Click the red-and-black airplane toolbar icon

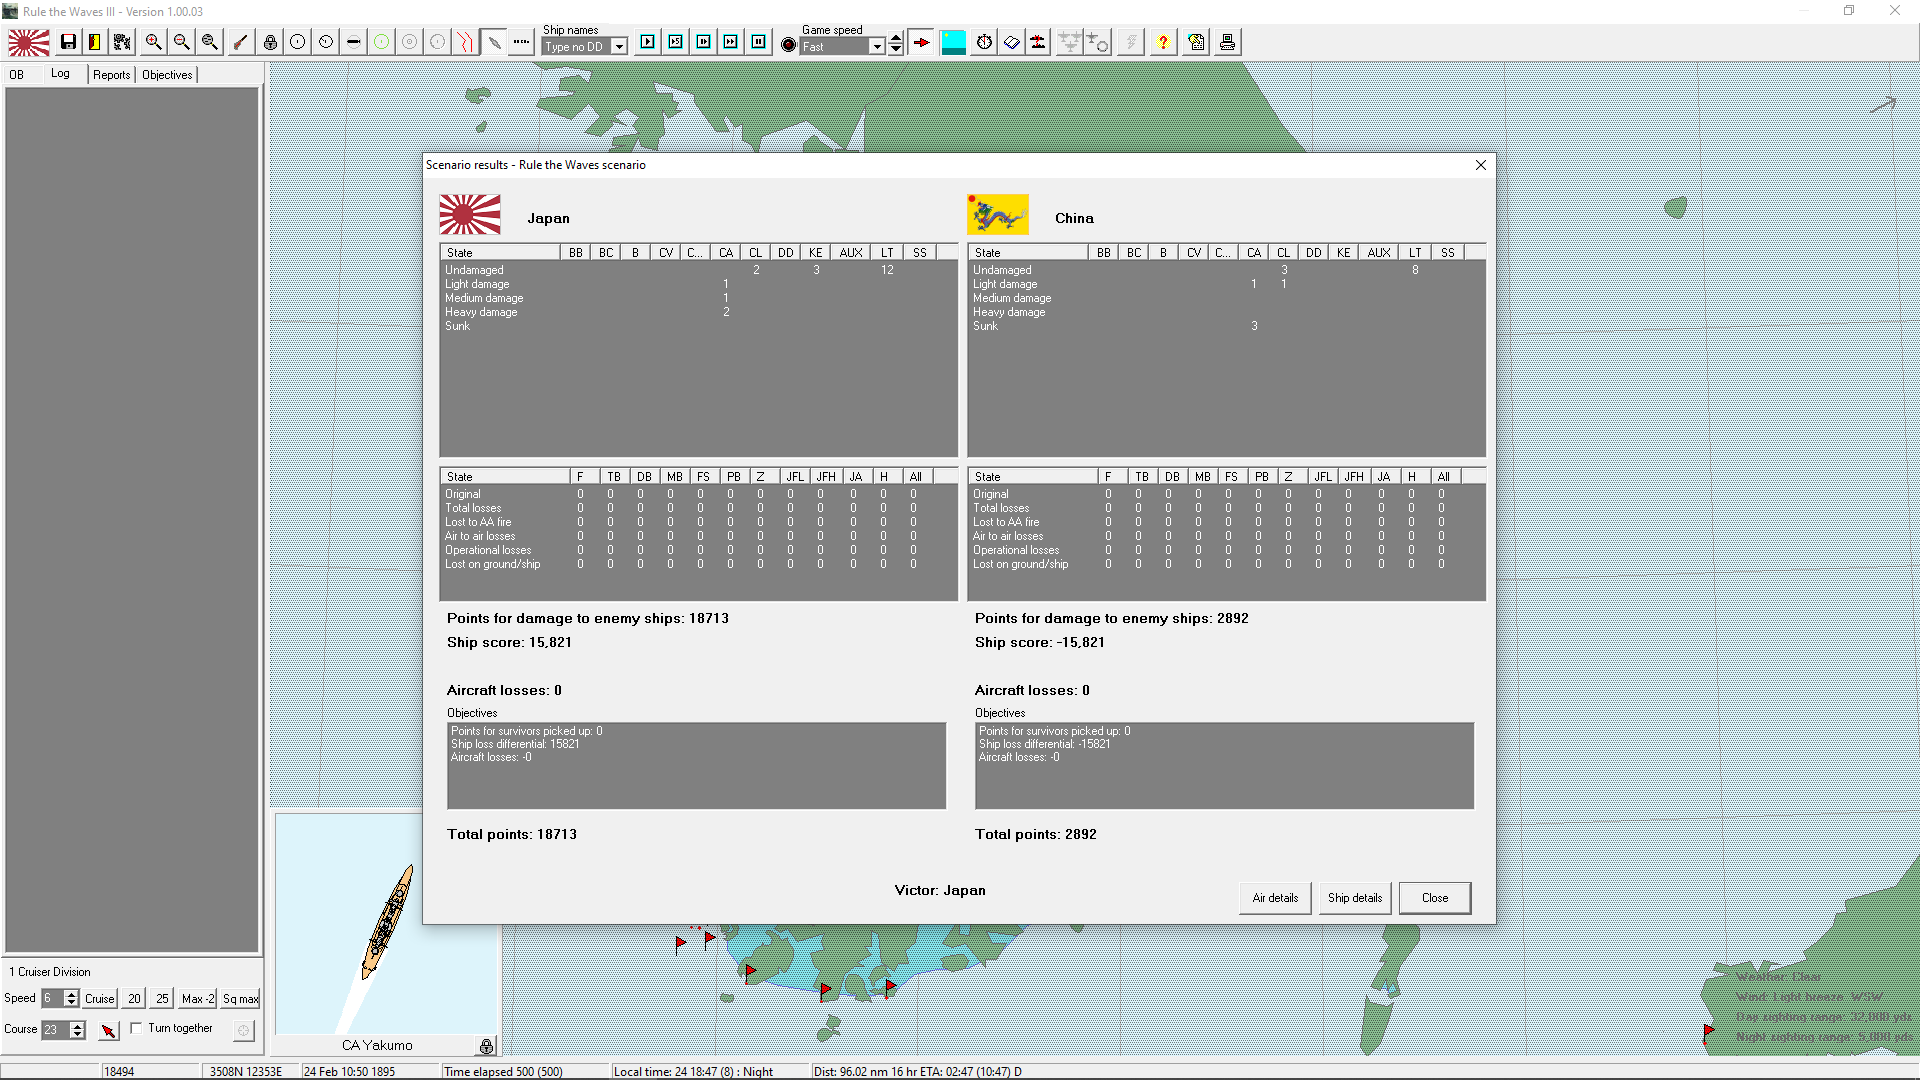tap(1039, 42)
